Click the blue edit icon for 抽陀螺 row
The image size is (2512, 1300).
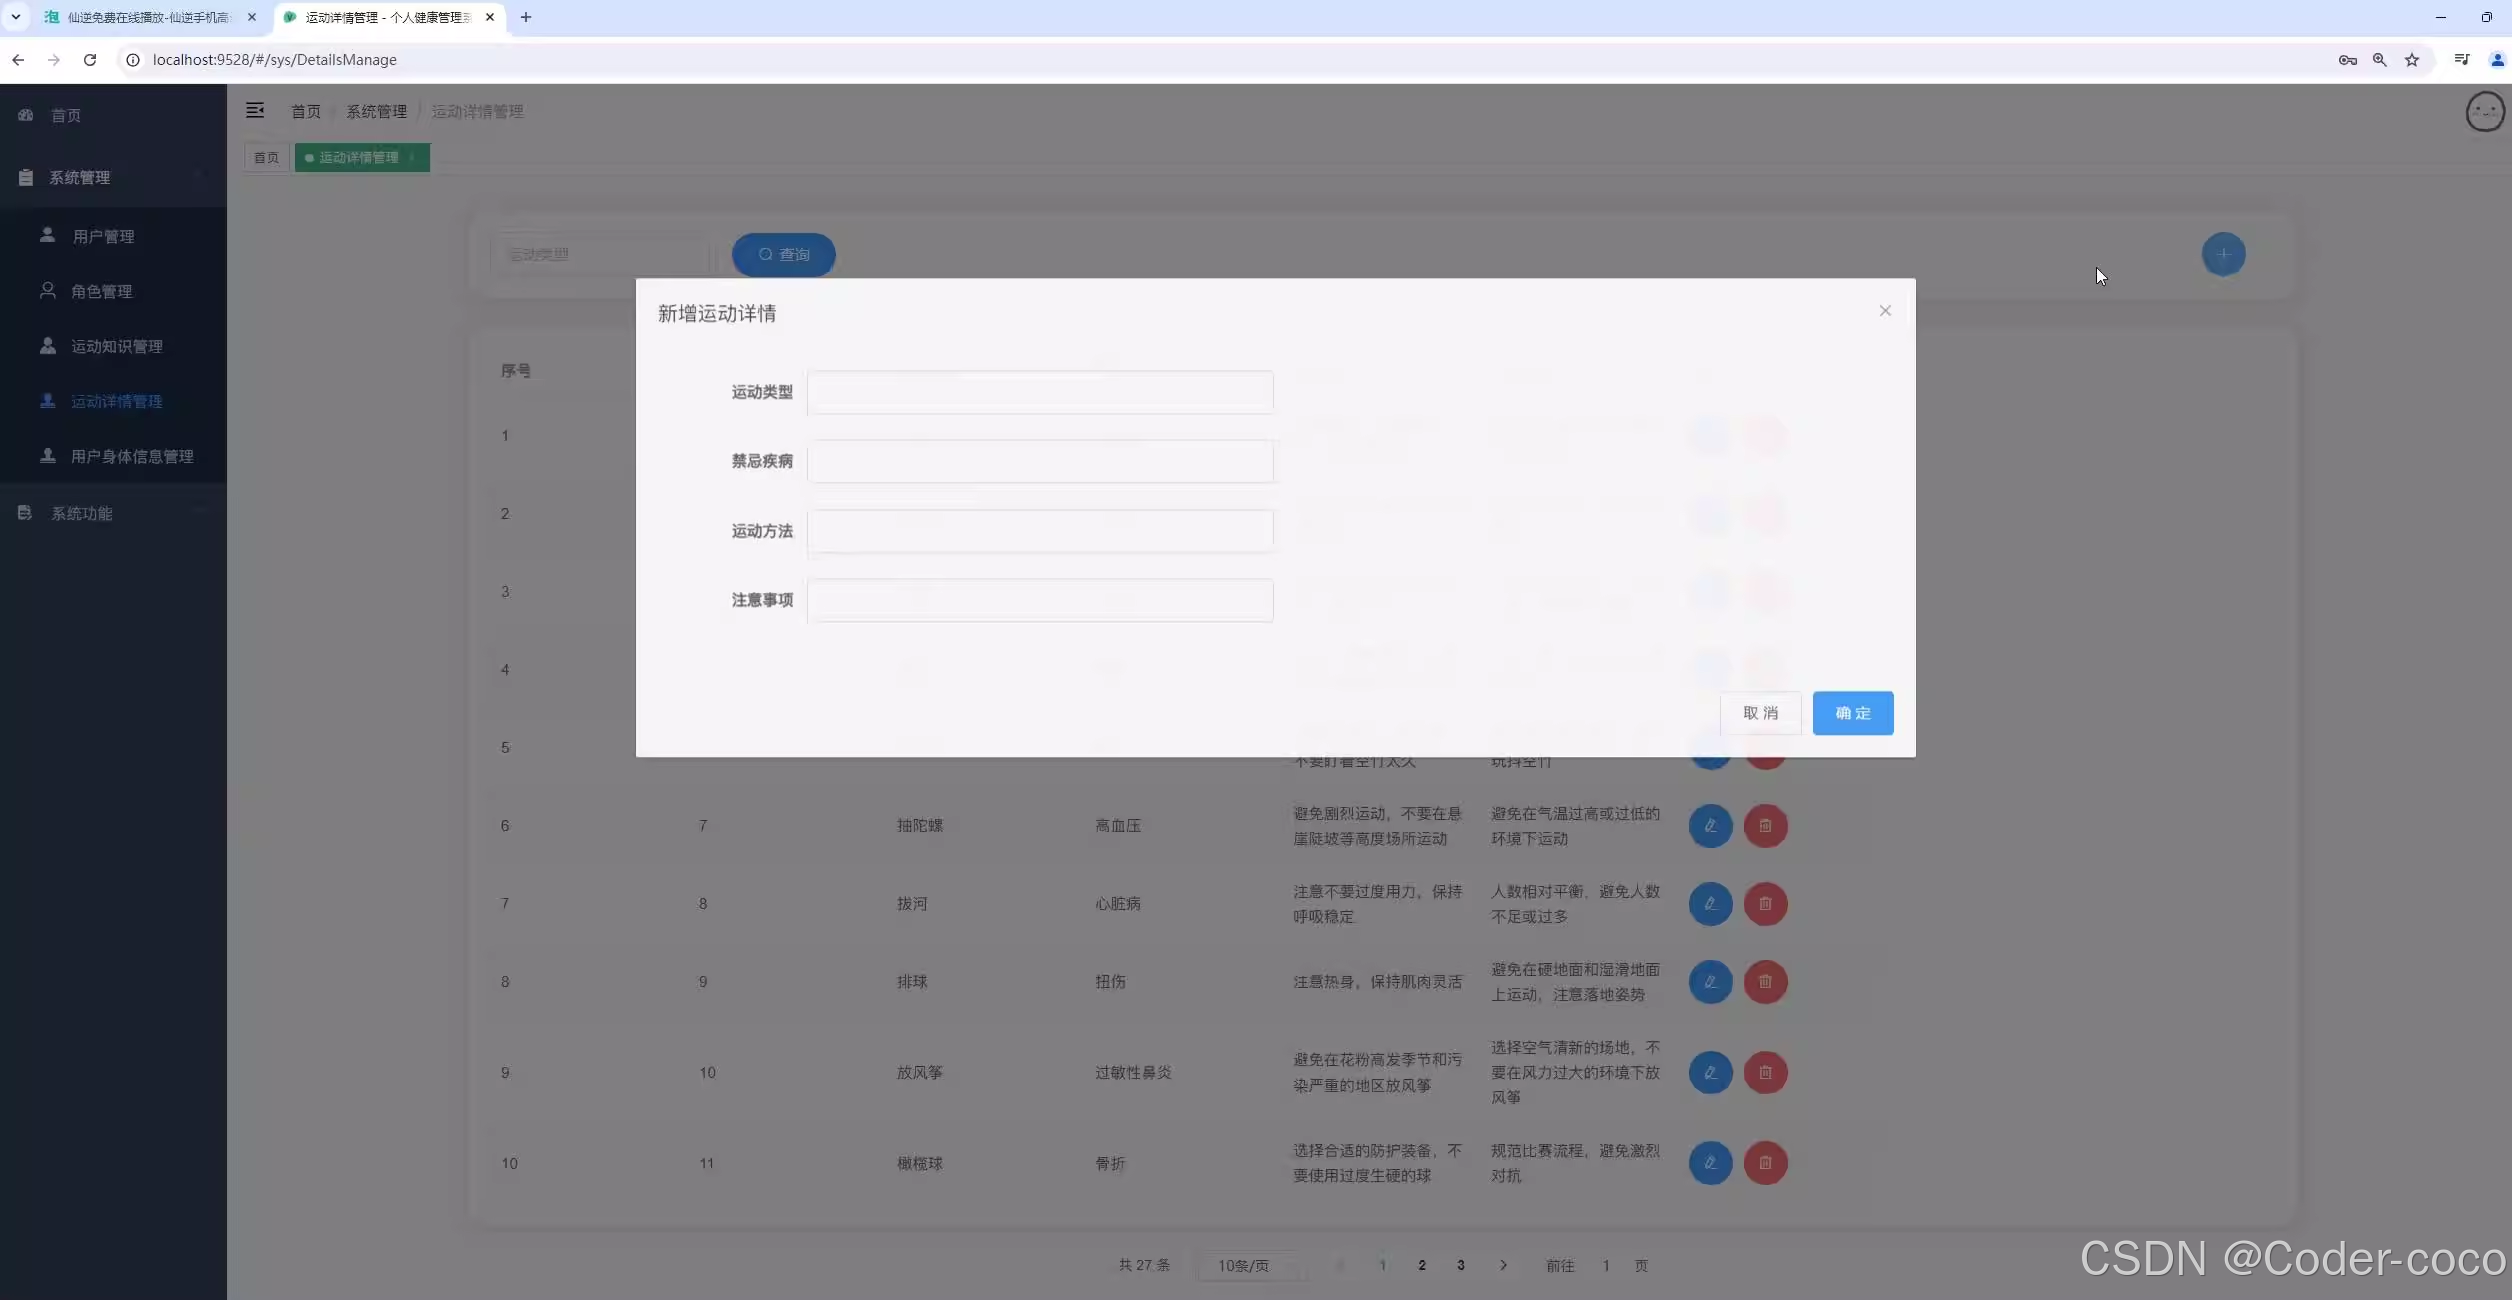tap(1710, 826)
